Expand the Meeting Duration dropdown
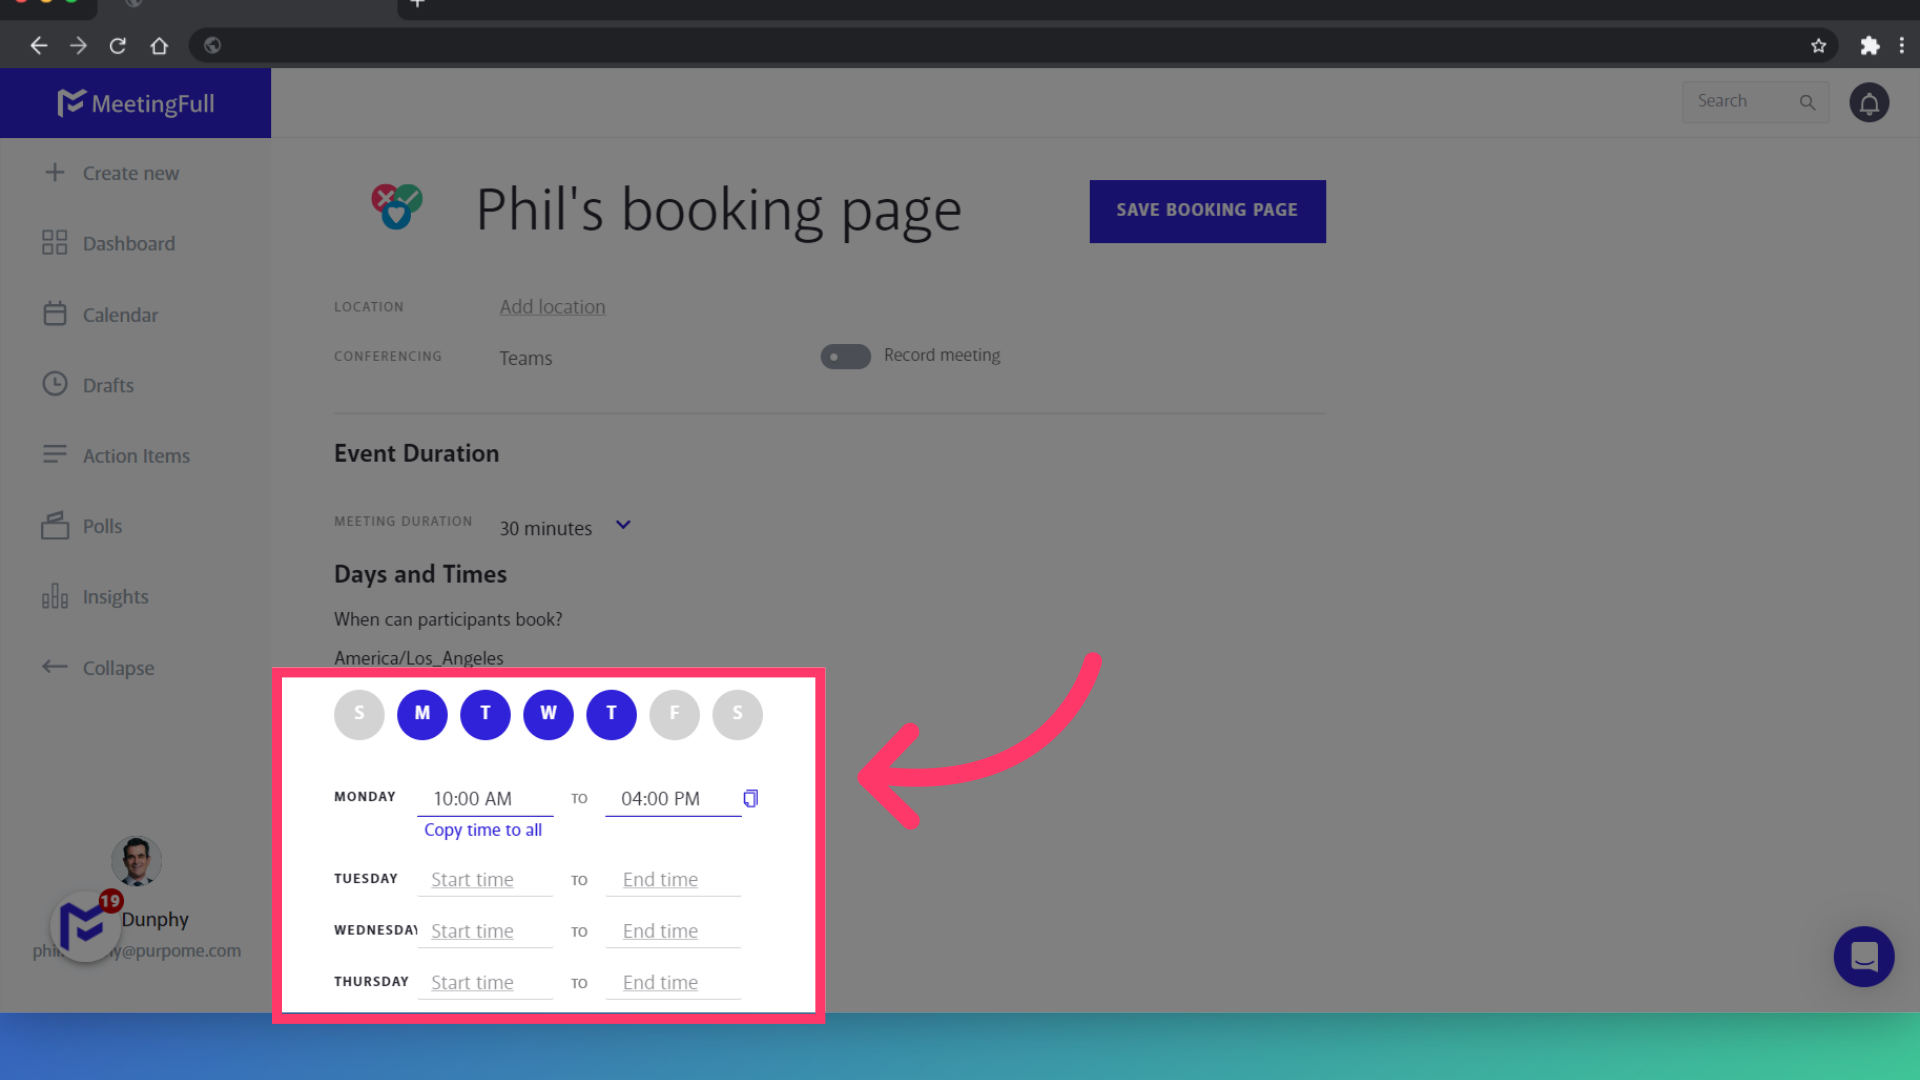 click(x=624, y=526)
